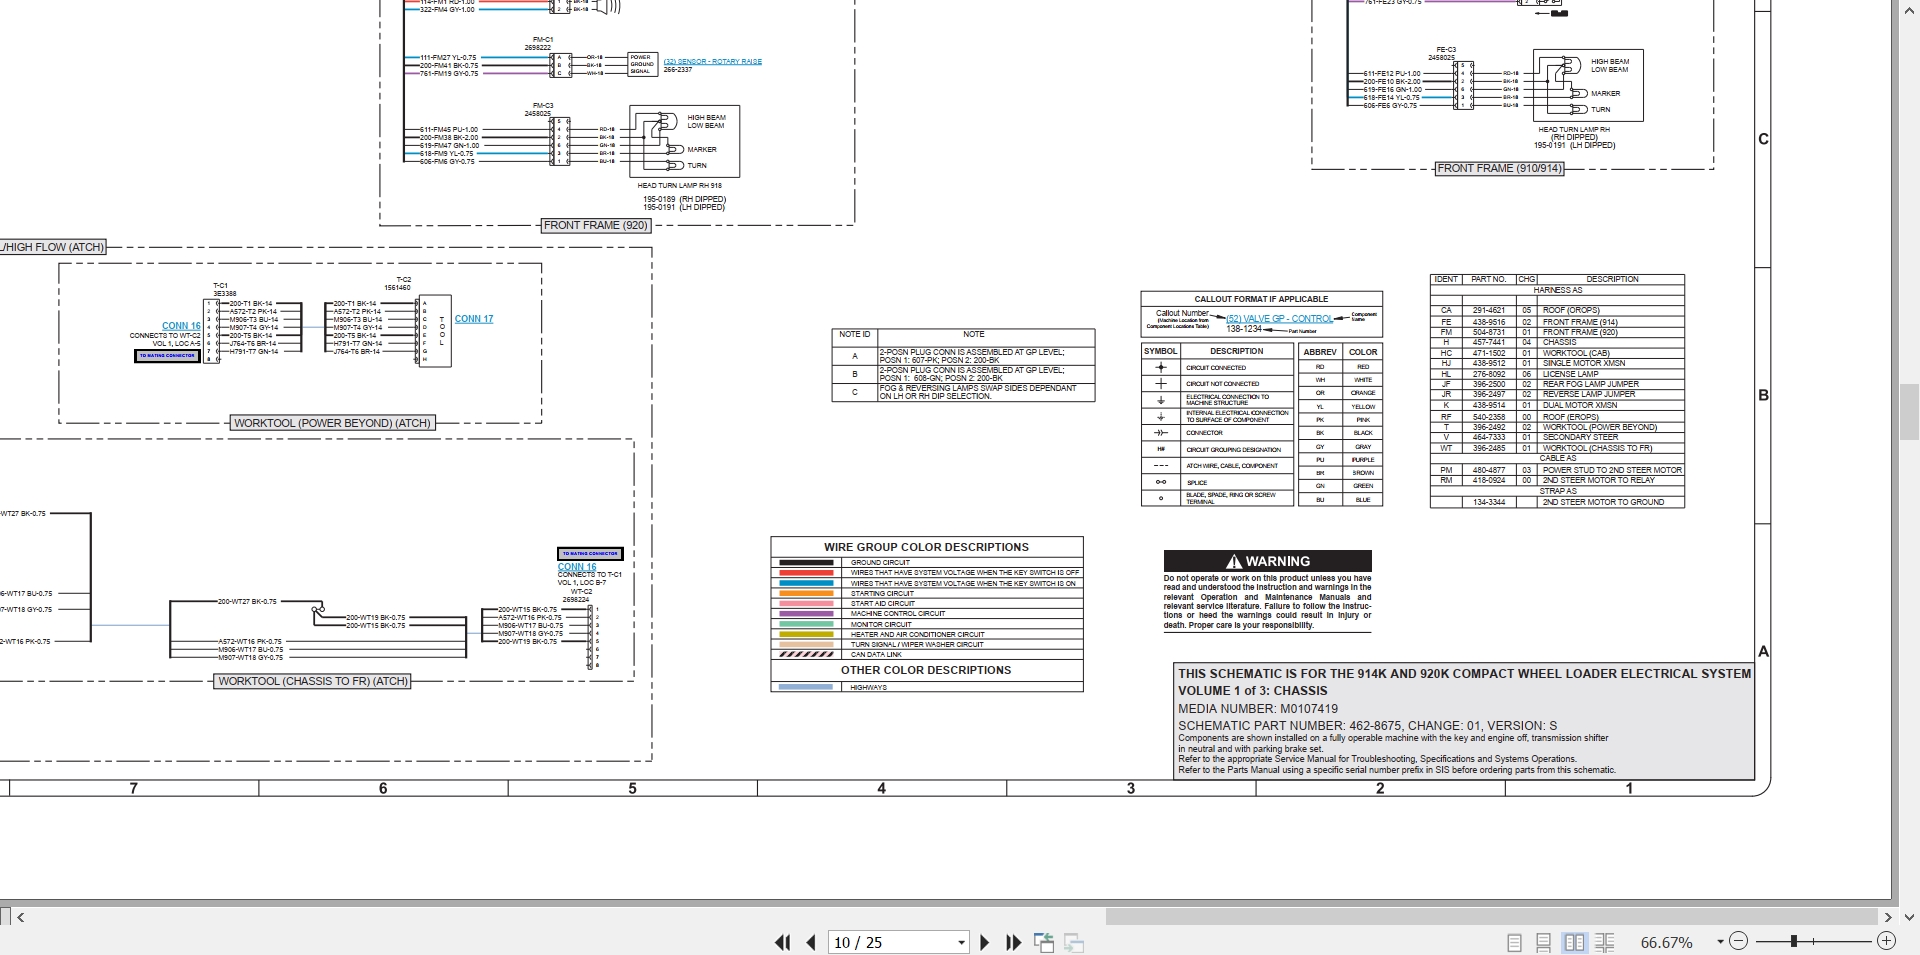This screenshot has width=1920, height=955.
Task: Go to the next page
Action: pyautogui.click(x=984, y=942)
